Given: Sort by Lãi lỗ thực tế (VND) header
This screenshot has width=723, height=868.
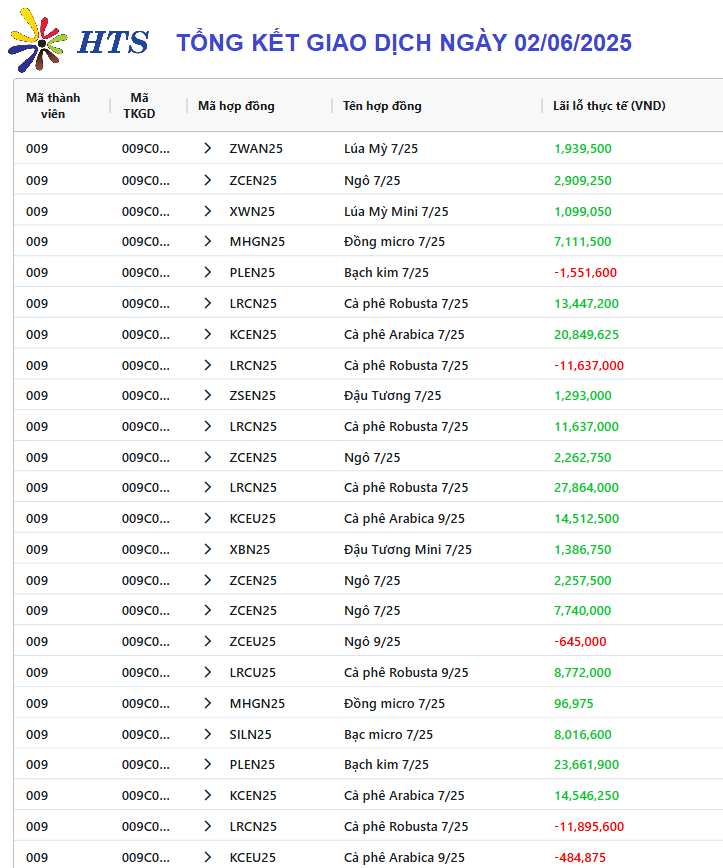Looking at the screenshot, I should pos(609,106).
